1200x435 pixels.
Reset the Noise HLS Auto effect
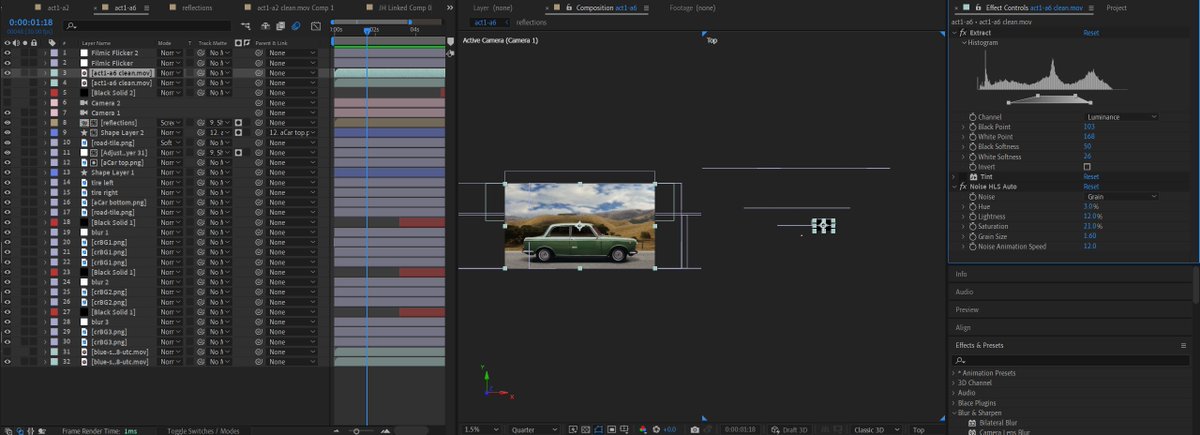coord(1091,186)
